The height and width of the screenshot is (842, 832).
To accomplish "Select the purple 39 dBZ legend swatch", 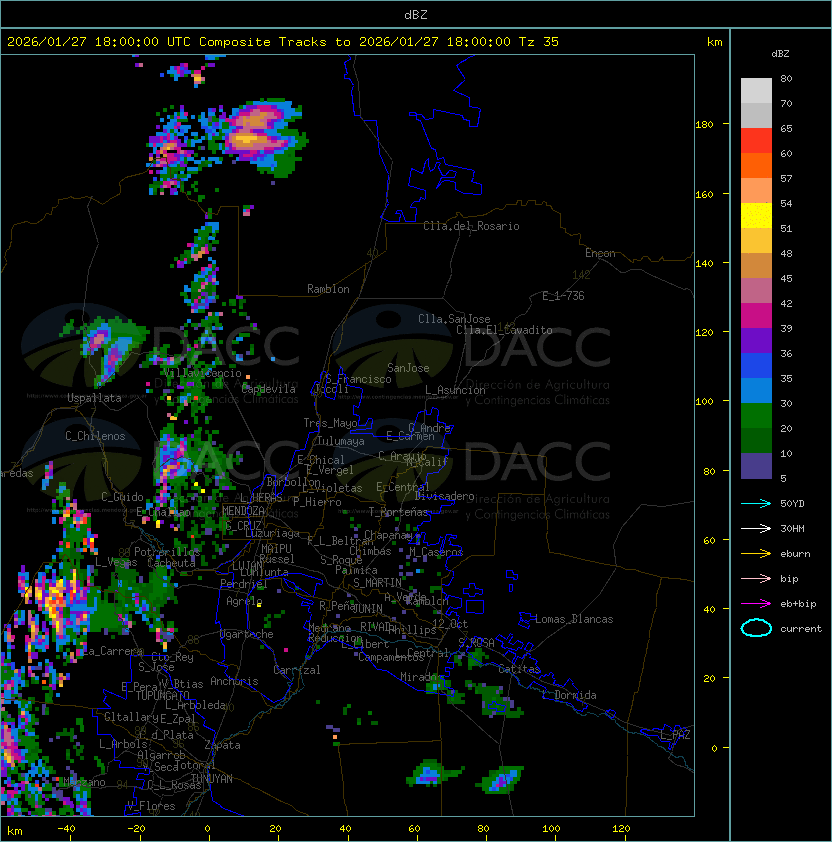I will pos(756,340).
